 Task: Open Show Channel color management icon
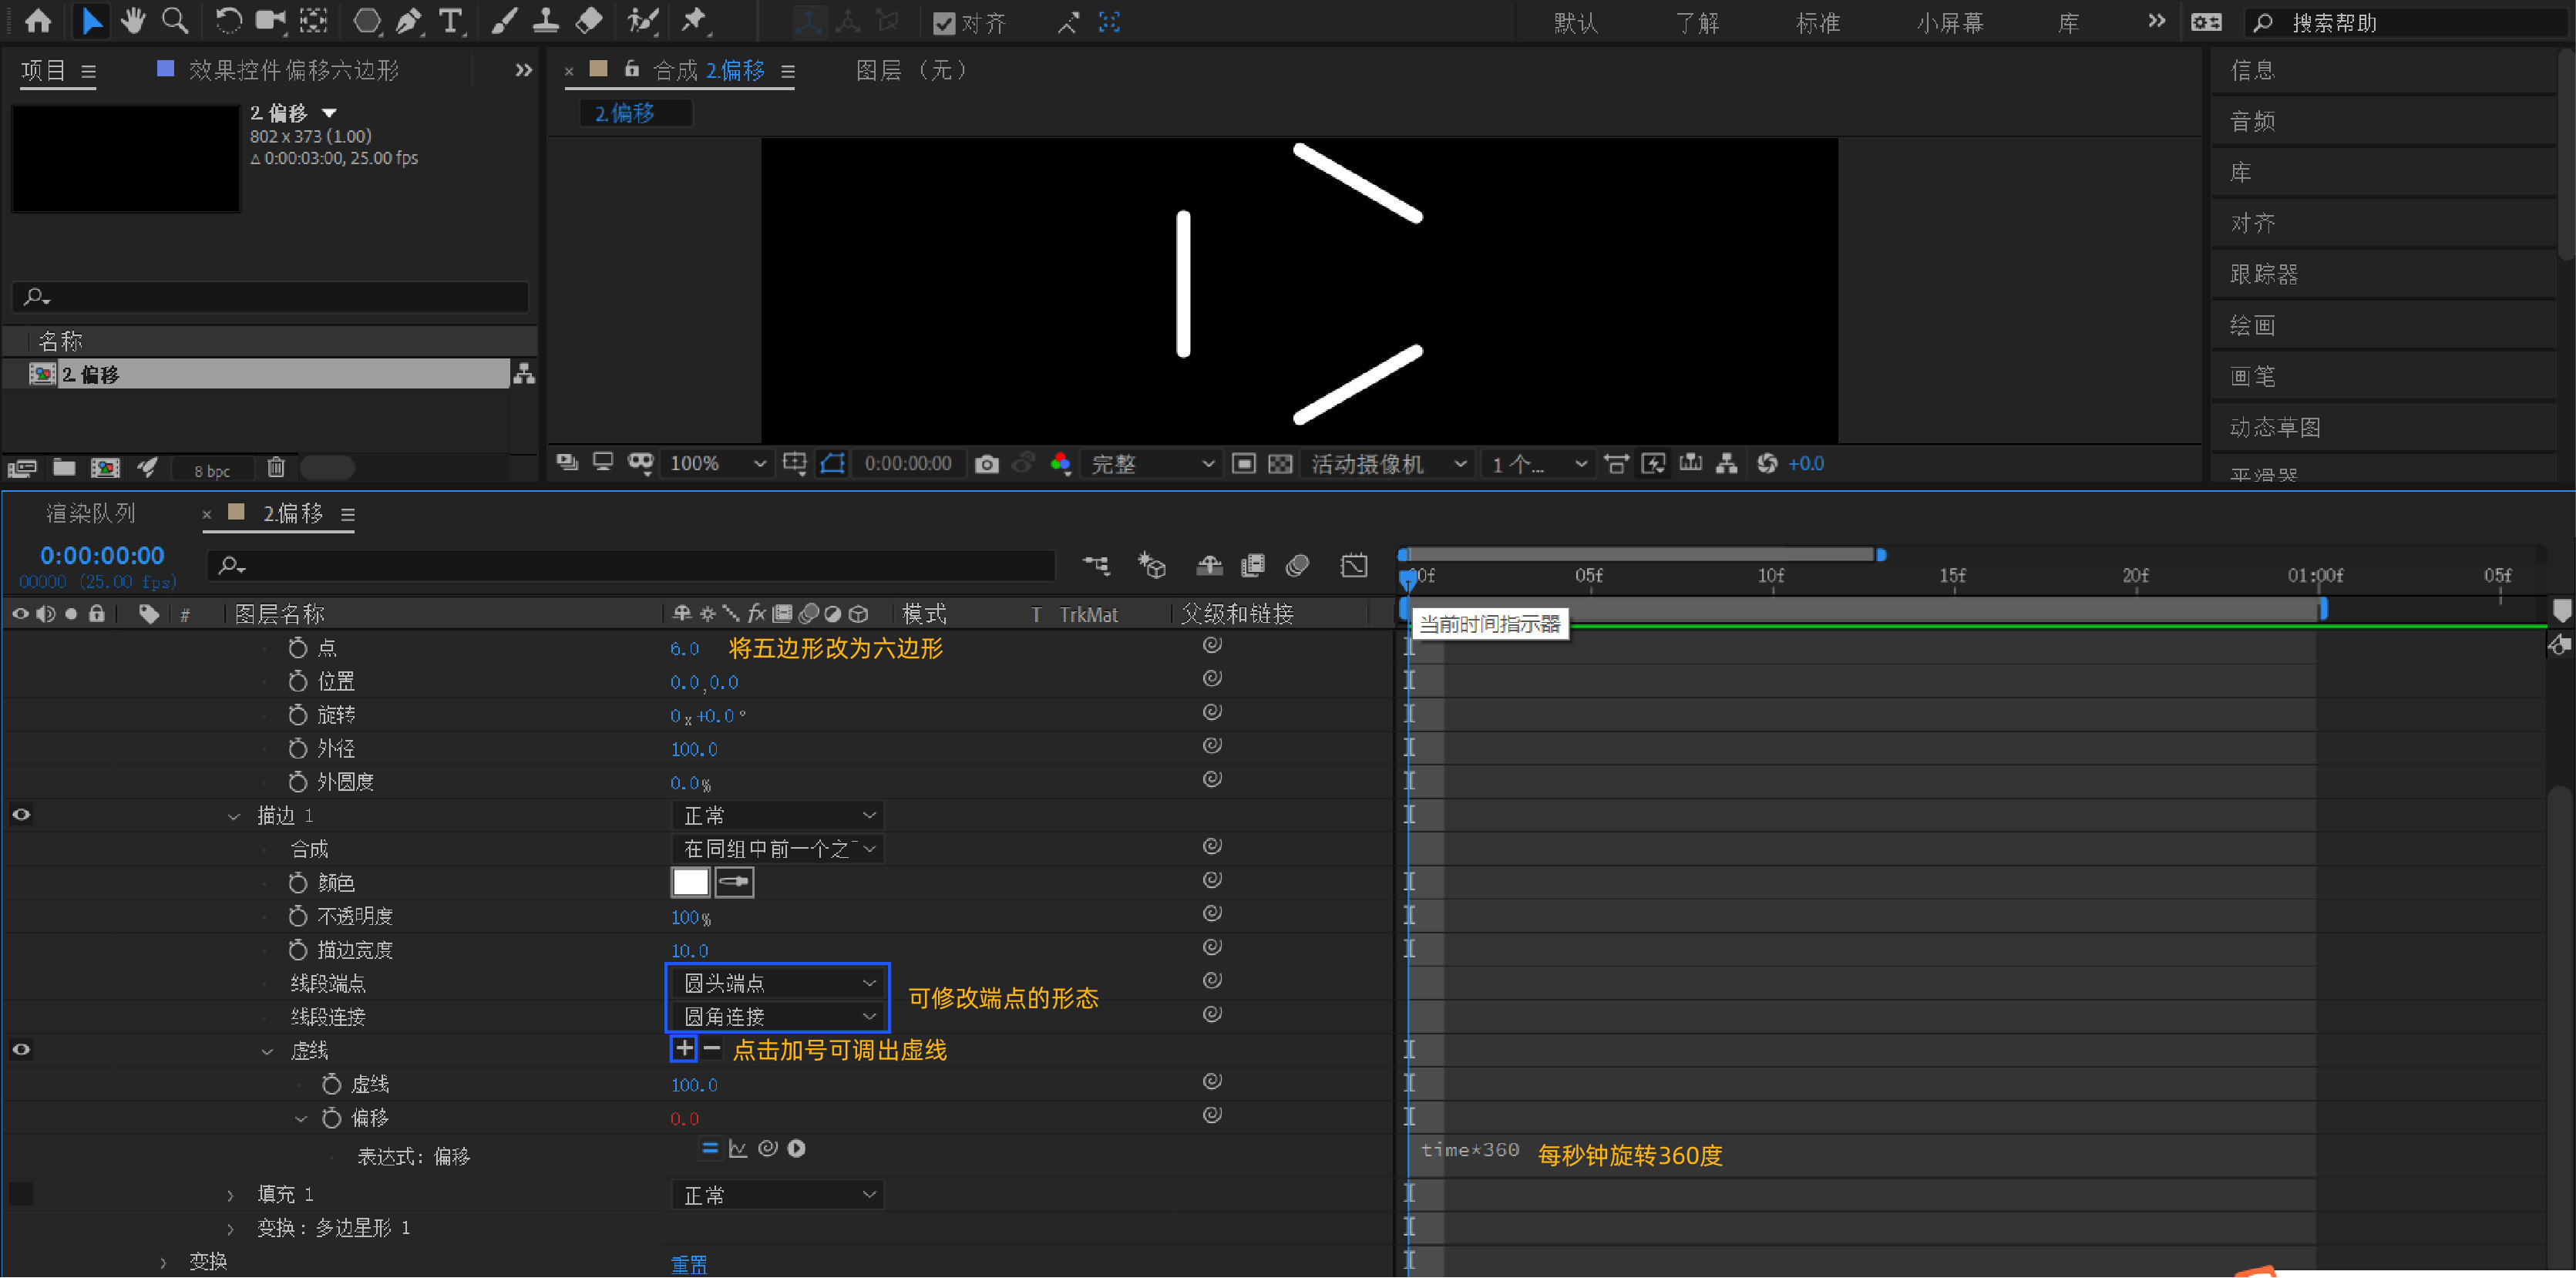coord(1061,464)
